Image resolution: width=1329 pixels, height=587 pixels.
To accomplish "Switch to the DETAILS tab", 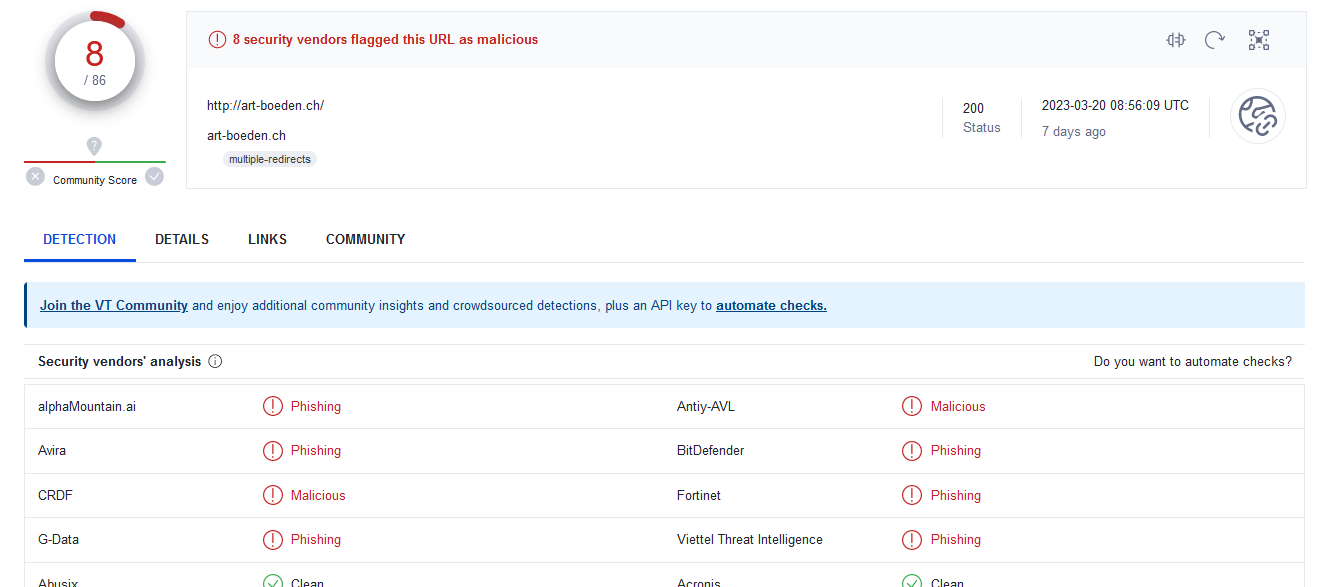I will [182, 240].
